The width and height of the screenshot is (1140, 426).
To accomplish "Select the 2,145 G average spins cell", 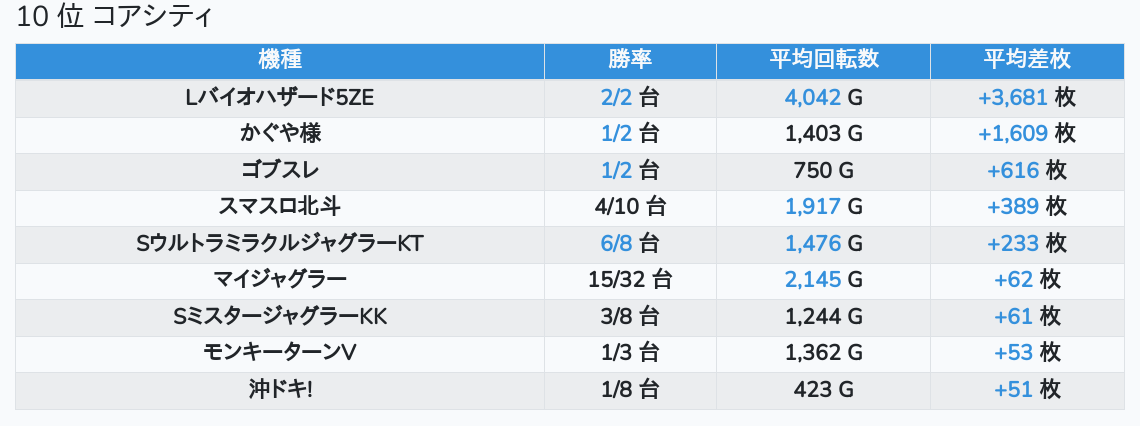I will point(823,280).
